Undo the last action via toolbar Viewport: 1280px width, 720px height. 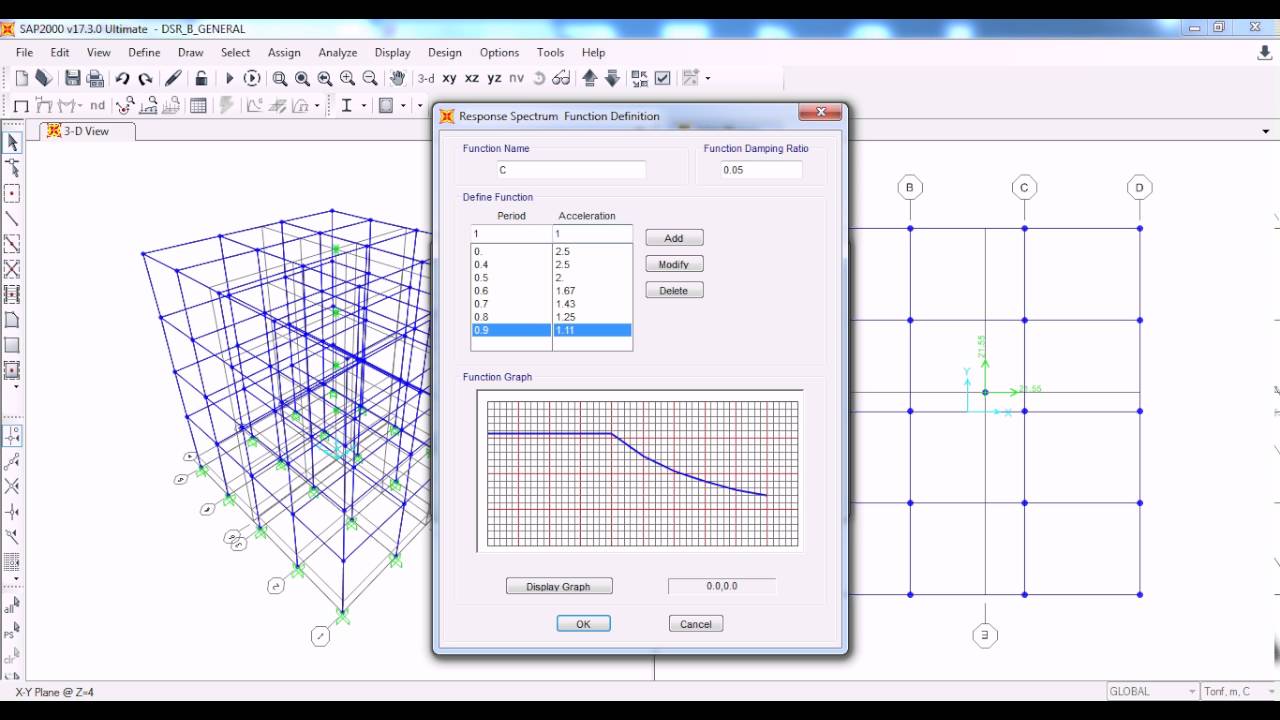(122, 78)
